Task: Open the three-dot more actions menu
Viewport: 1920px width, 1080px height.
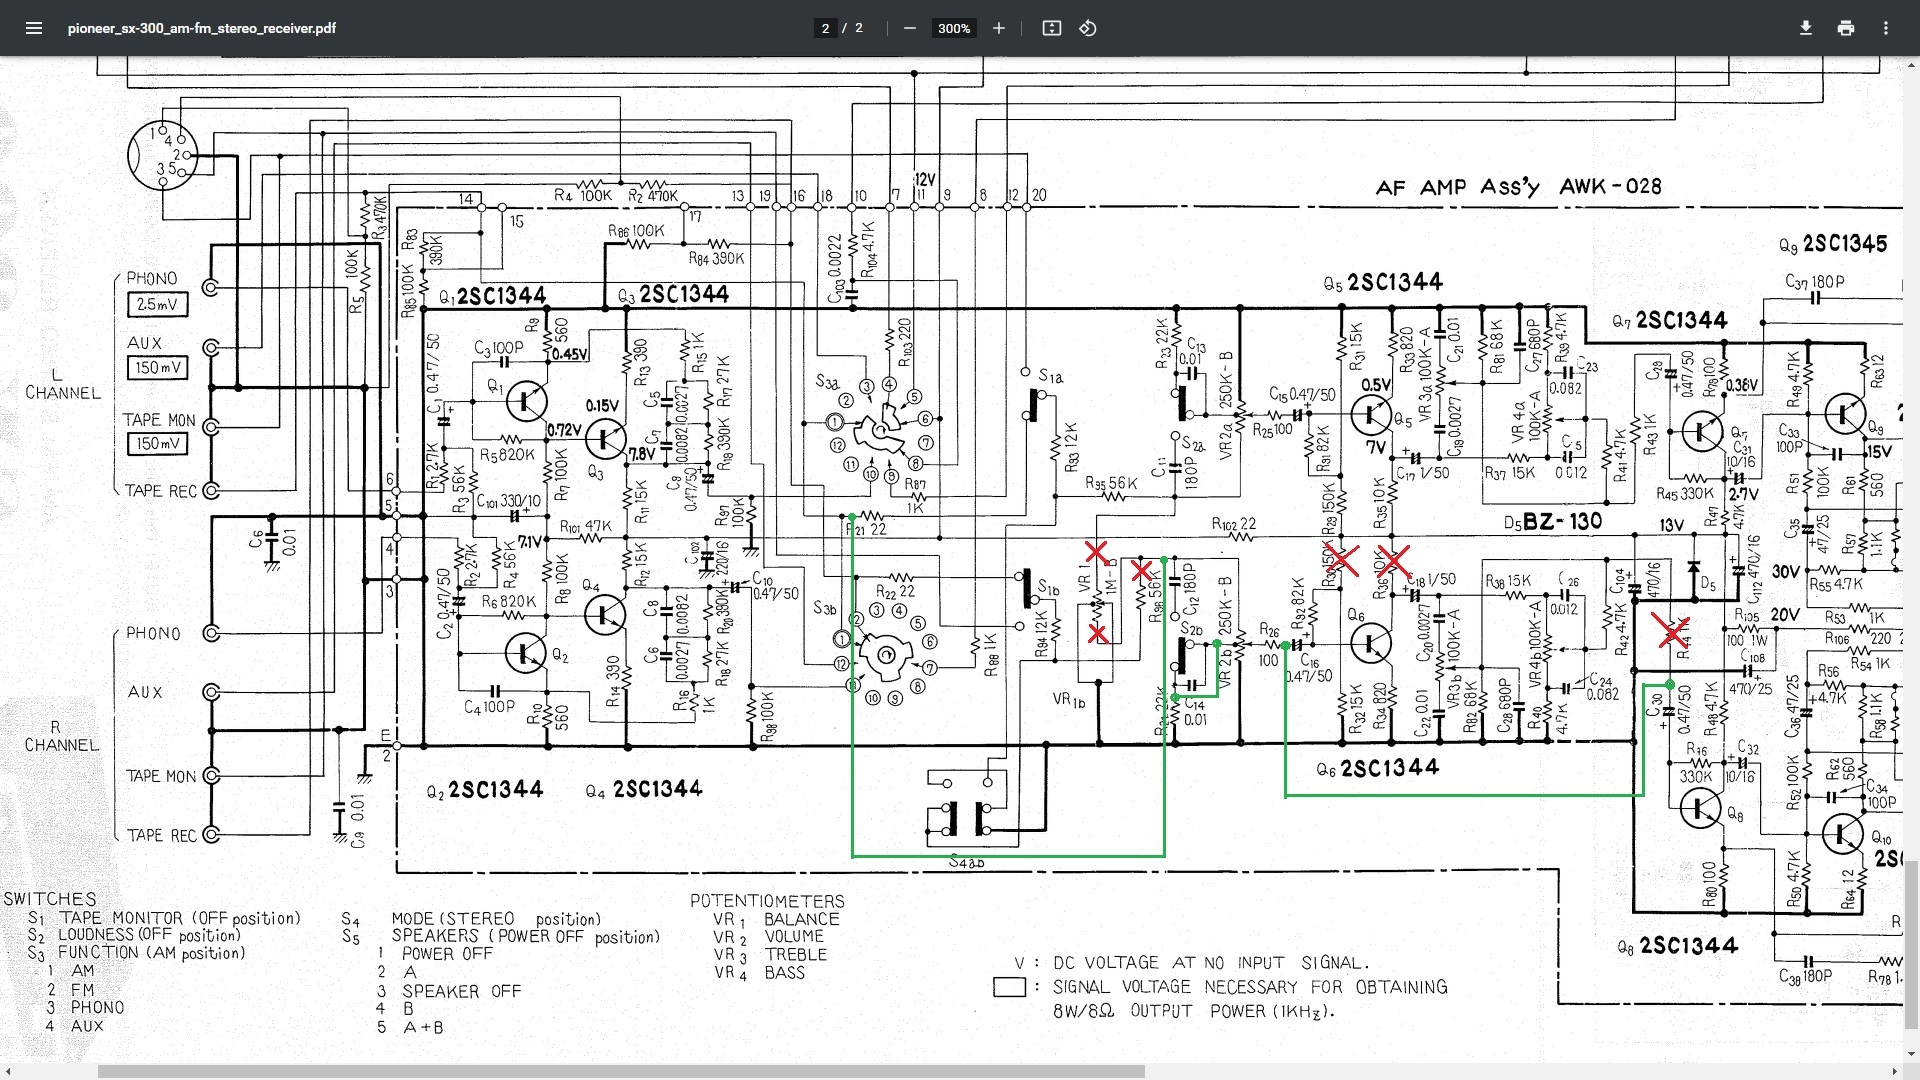Action: click(x=1885, y=28)
